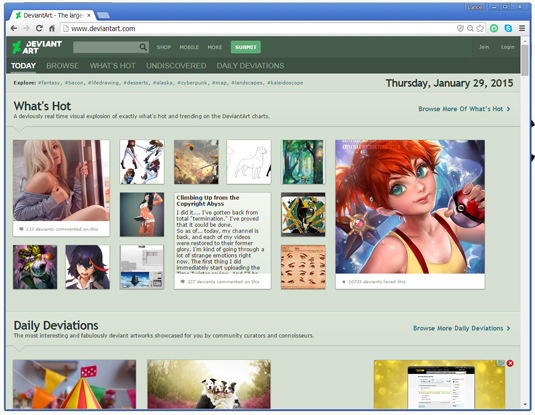535x415 pixels.
Task: Click the page vertical scrollbar thumb
Action: click(525, 60)
